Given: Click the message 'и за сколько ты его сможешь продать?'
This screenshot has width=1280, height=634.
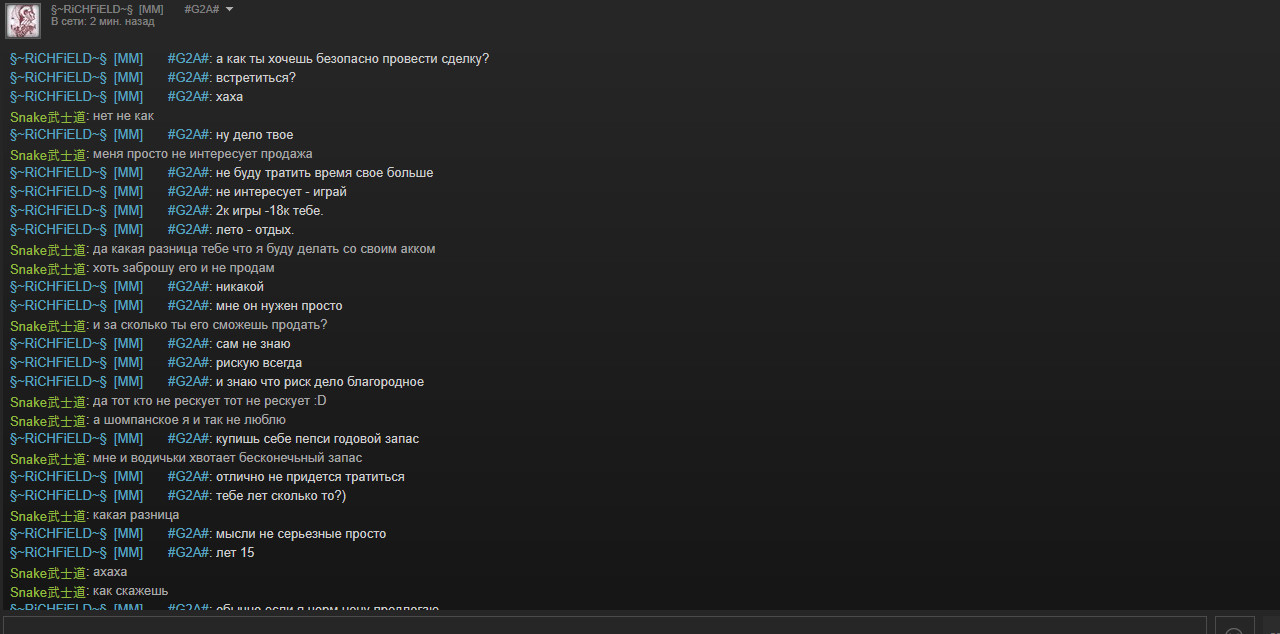Looking at the screenshot, I should coord(210,325).
